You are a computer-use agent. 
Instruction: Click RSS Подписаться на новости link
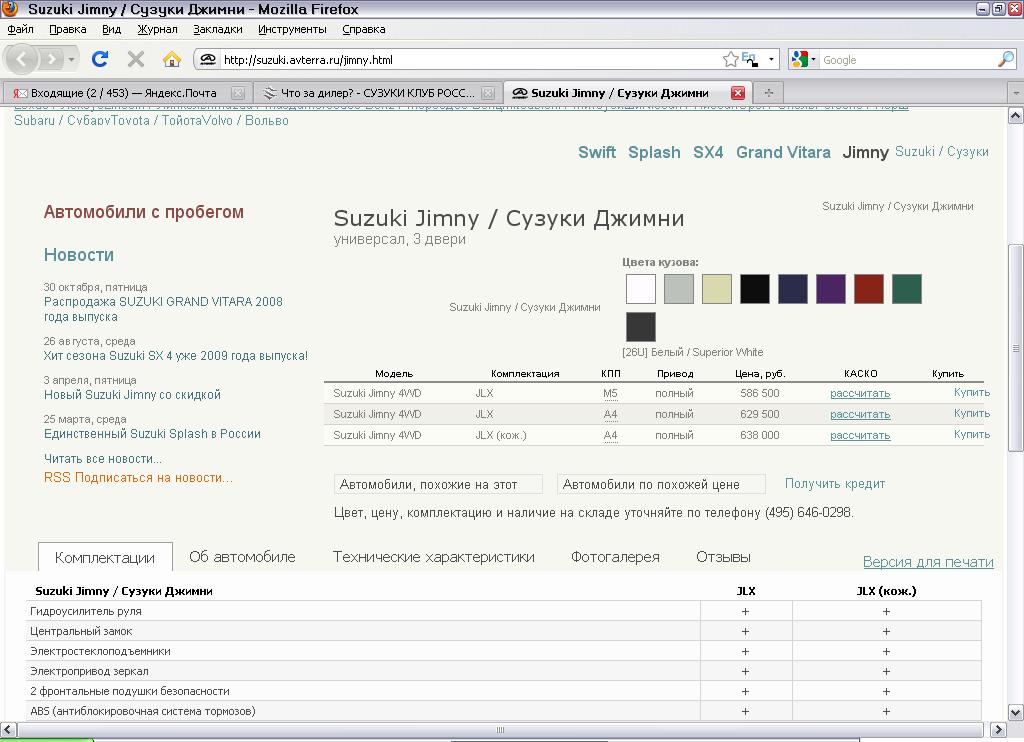[x=138, y=477]
